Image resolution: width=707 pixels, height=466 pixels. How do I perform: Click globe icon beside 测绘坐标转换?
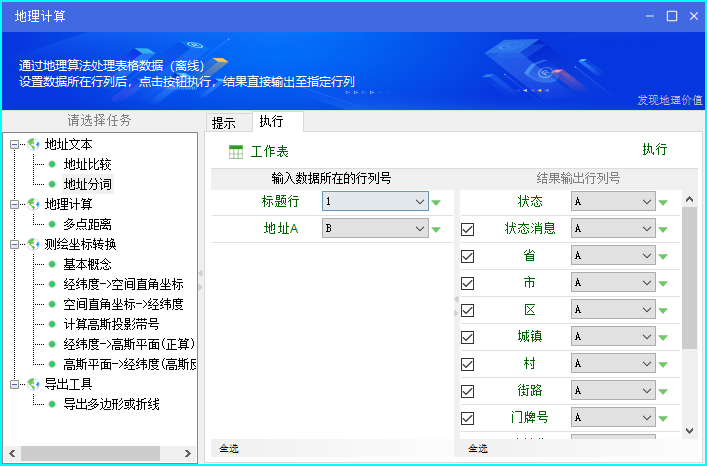tap(33, 244)
